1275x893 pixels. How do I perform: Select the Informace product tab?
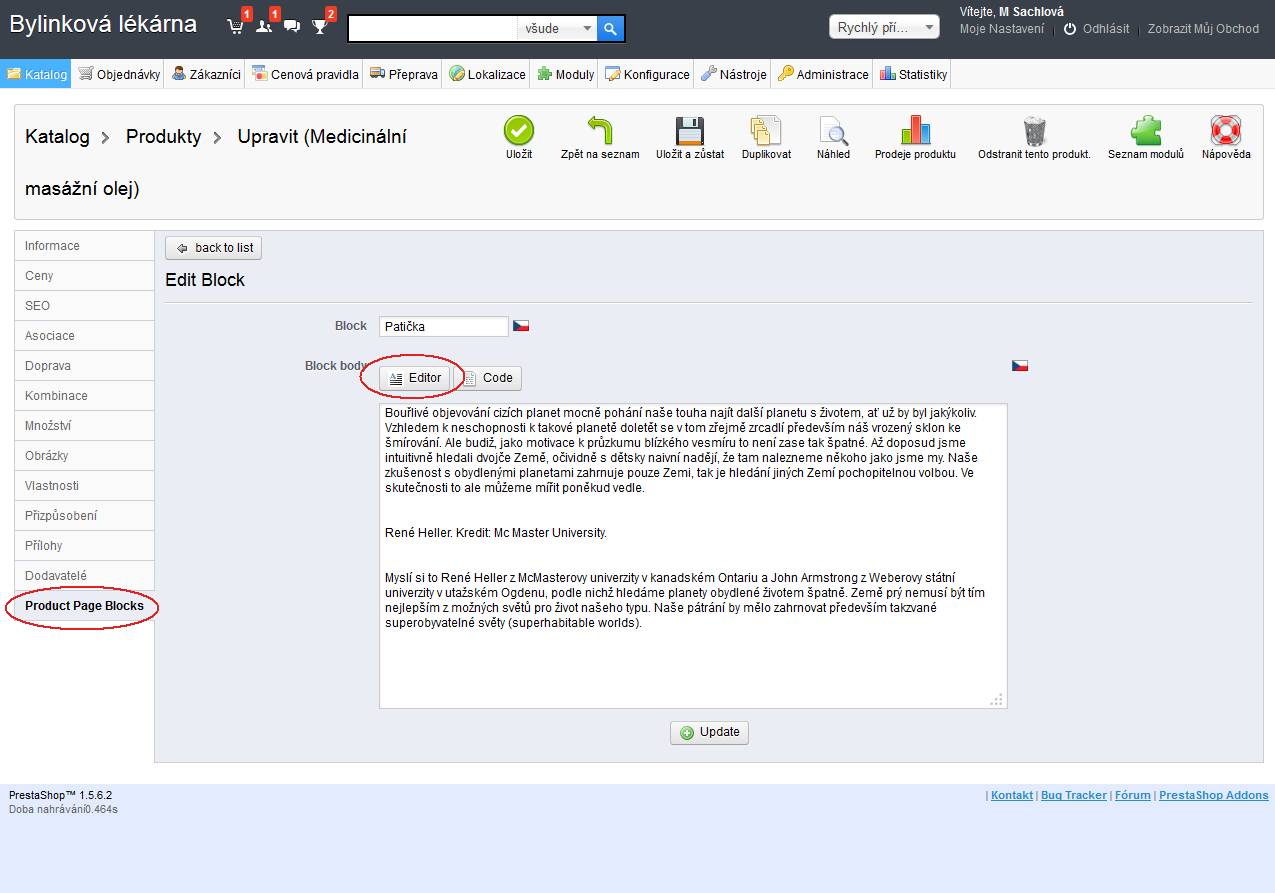(85, 246)
